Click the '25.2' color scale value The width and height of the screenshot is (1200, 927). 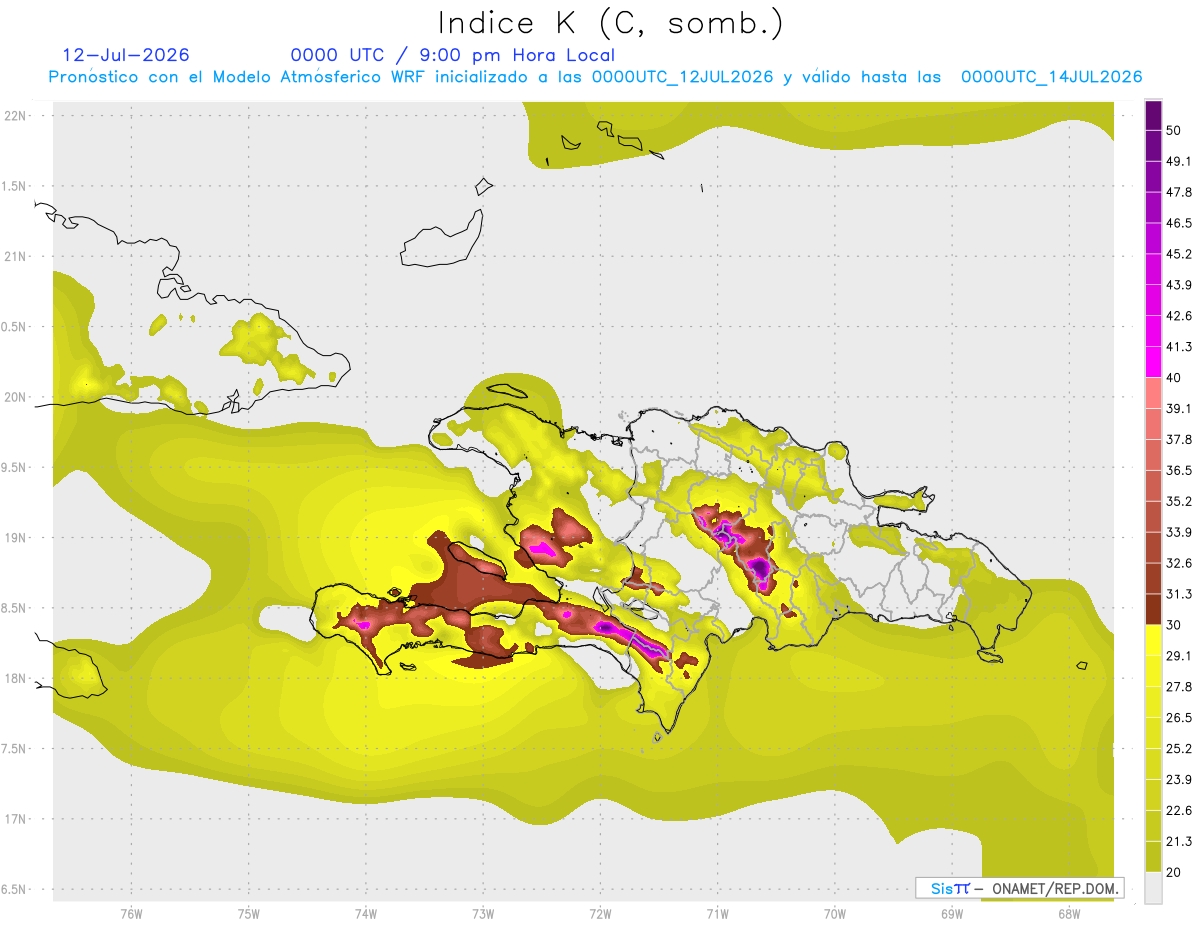point(1179,748)
